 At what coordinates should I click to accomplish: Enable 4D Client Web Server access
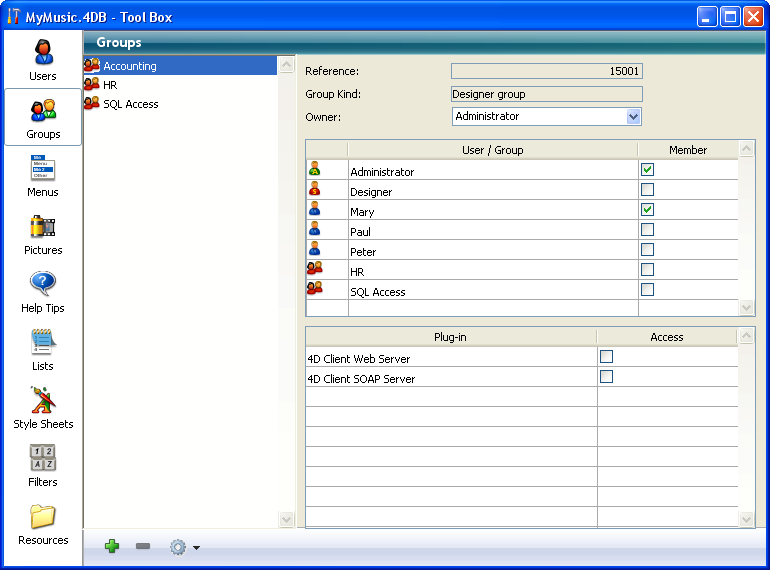(606, 357)
